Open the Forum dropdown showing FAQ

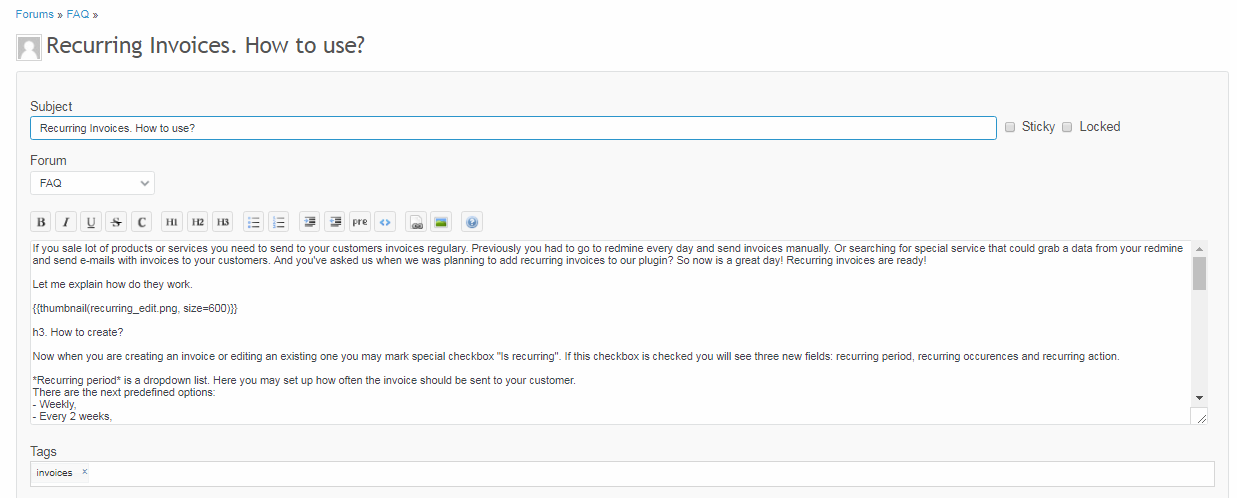point(92,184)
